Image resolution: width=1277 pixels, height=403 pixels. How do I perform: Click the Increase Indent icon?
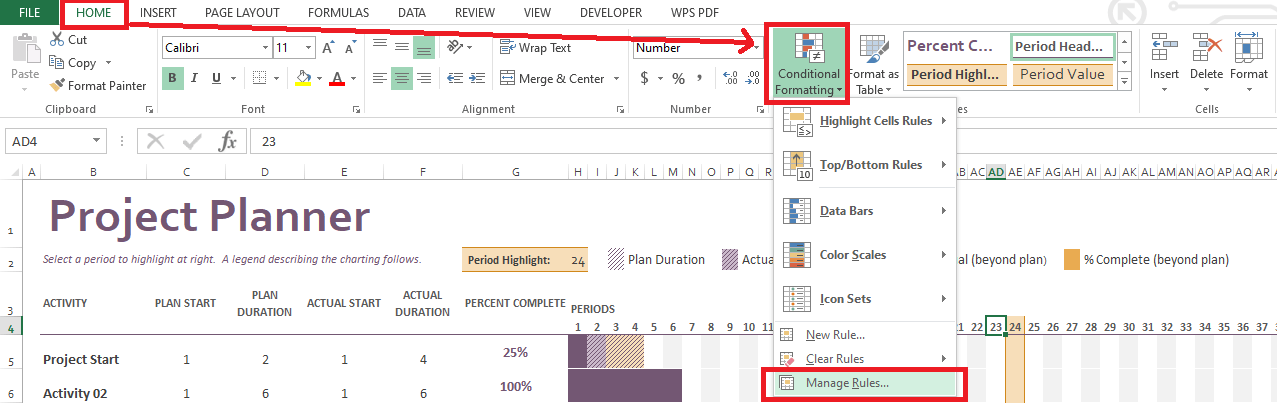(477, 78)
